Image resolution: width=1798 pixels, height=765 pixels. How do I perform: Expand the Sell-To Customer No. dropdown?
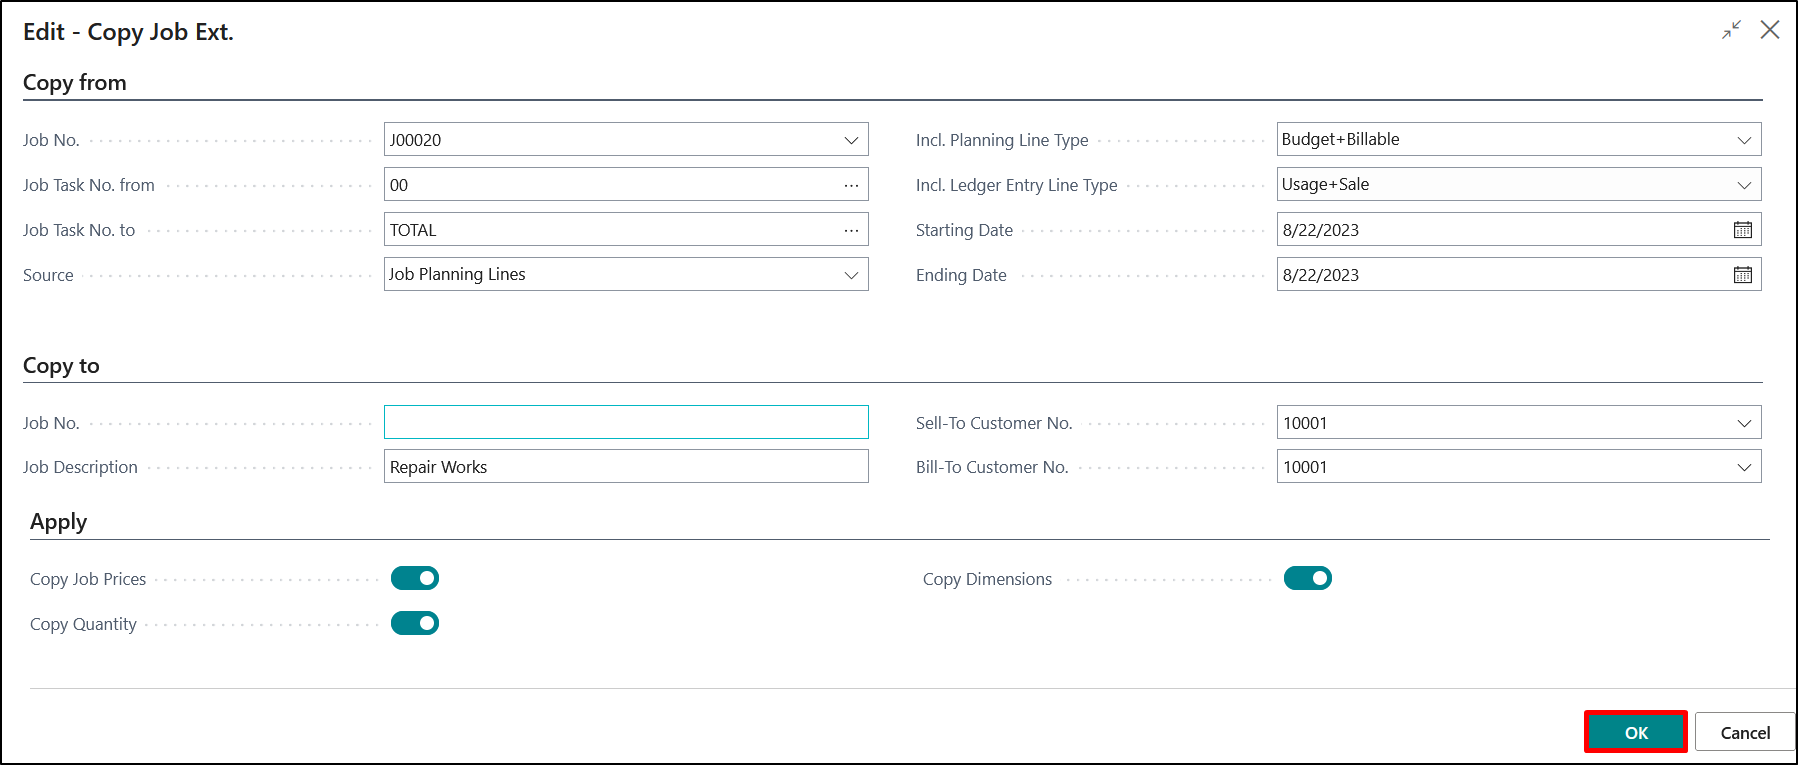[x=1744, y=423]
